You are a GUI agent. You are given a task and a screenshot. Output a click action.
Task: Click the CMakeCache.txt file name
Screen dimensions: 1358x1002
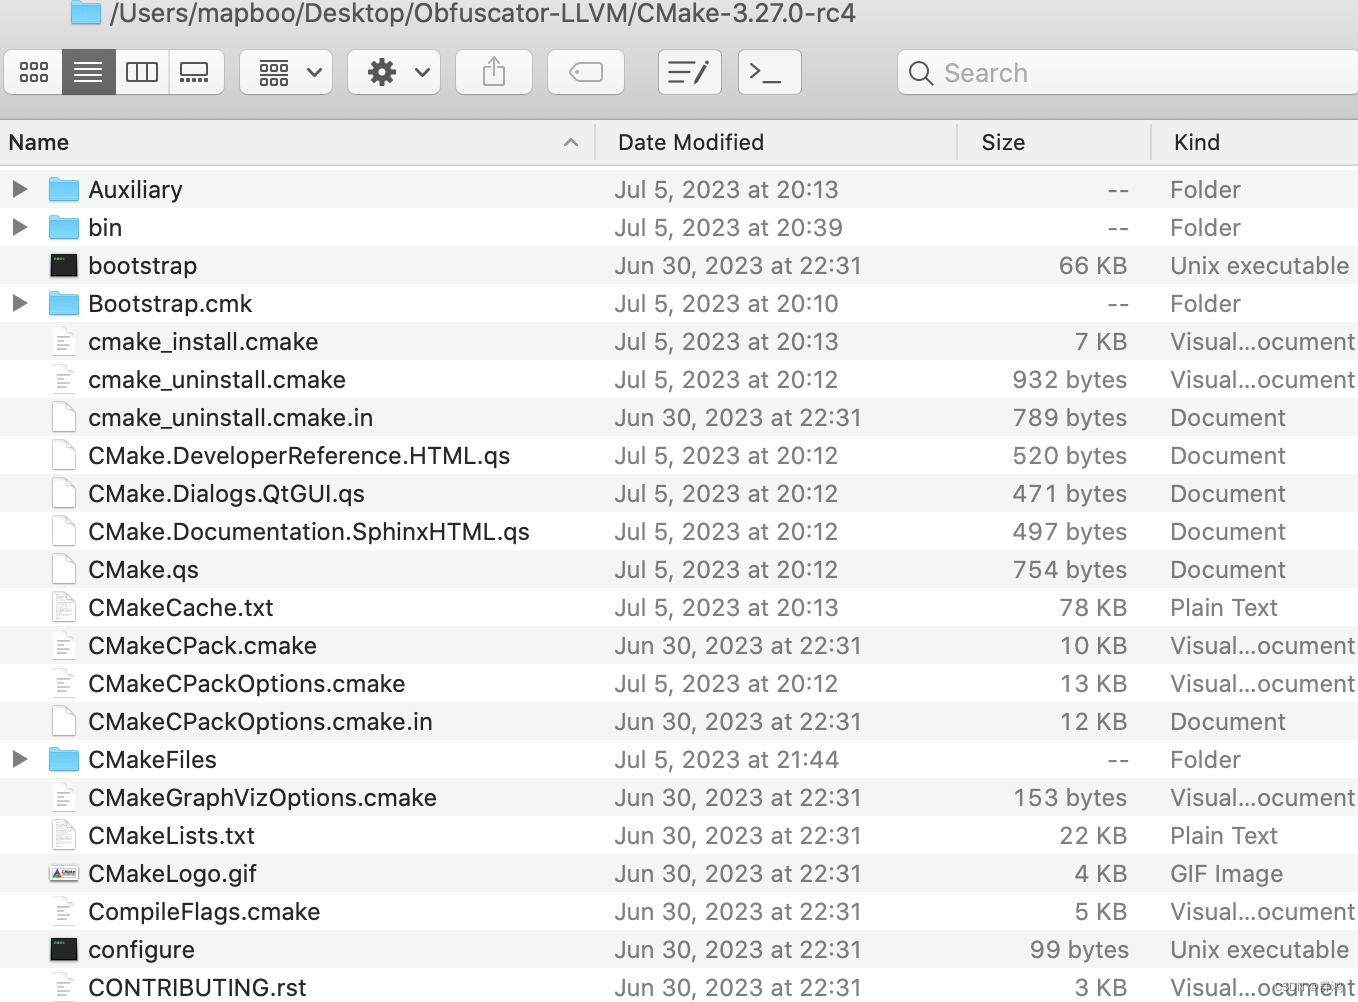[x=181, y=607]
